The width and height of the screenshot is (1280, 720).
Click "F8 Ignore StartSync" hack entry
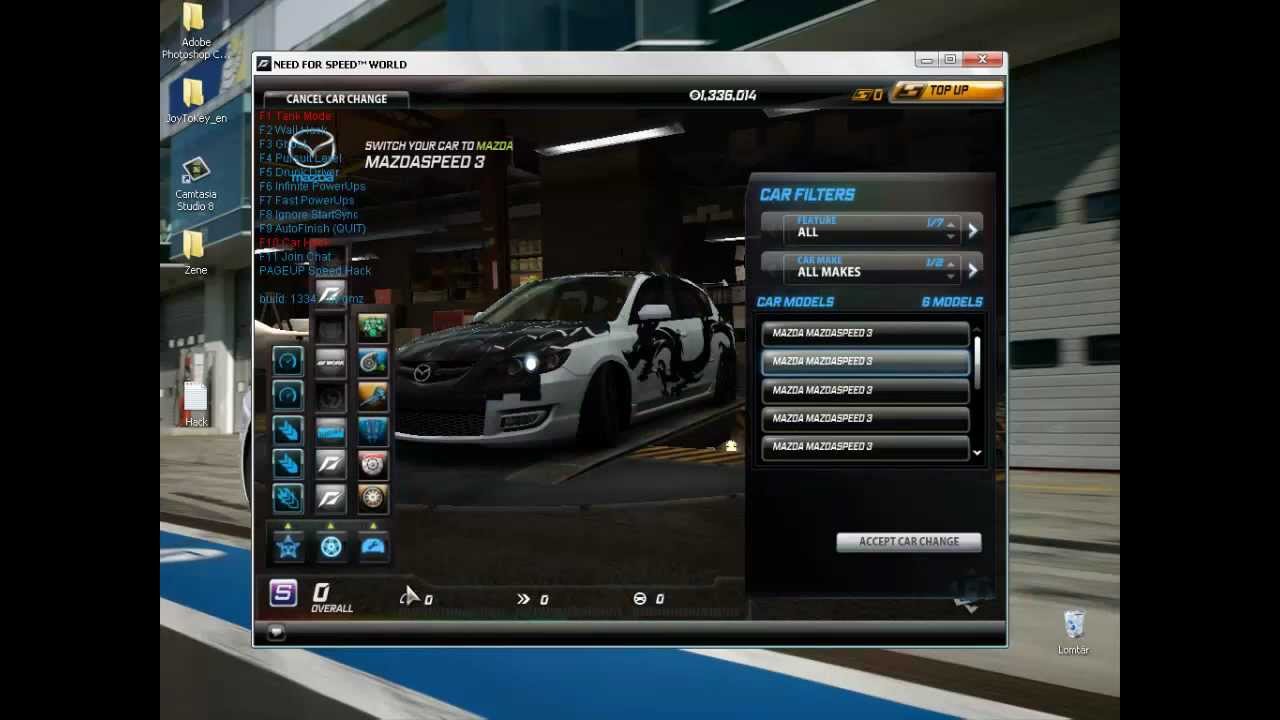pos(308,214)
